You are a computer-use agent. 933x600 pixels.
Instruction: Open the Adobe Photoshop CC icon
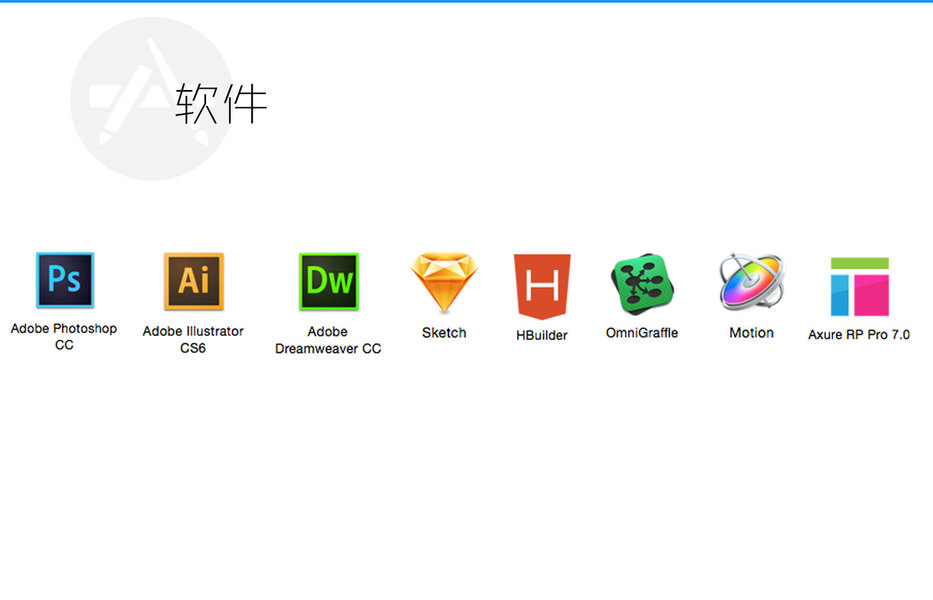tap(65, 279)
